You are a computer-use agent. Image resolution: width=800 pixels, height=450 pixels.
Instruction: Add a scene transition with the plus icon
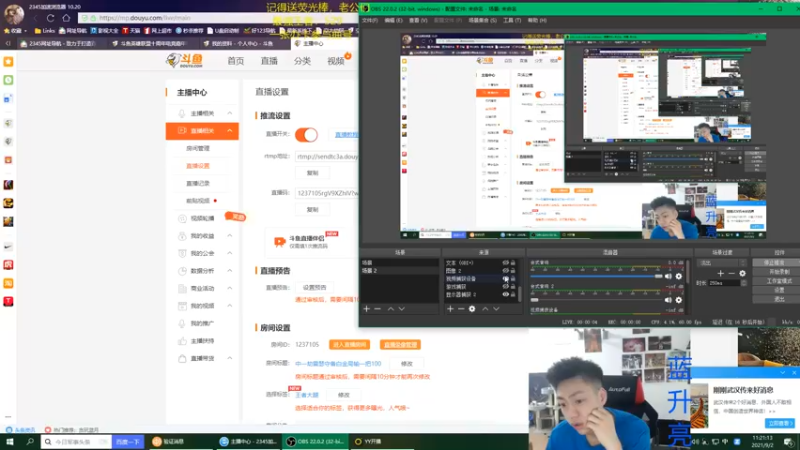coord(720,273)
